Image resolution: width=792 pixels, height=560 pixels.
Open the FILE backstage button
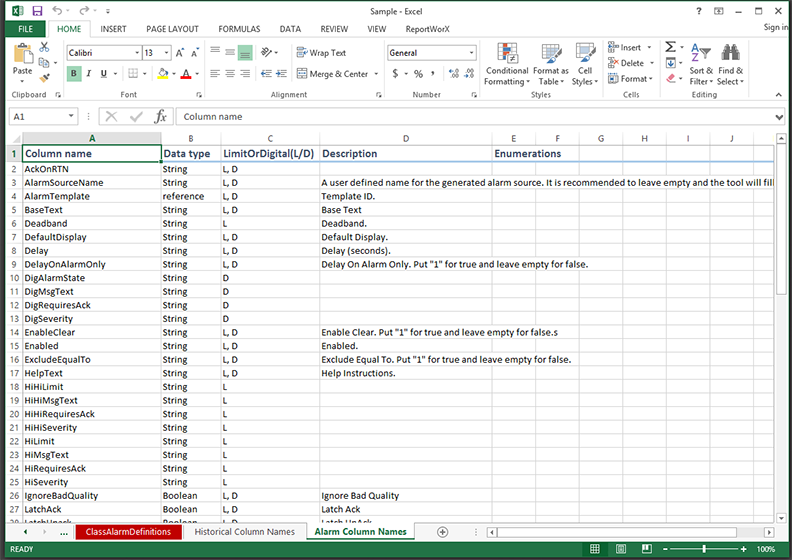25,30
